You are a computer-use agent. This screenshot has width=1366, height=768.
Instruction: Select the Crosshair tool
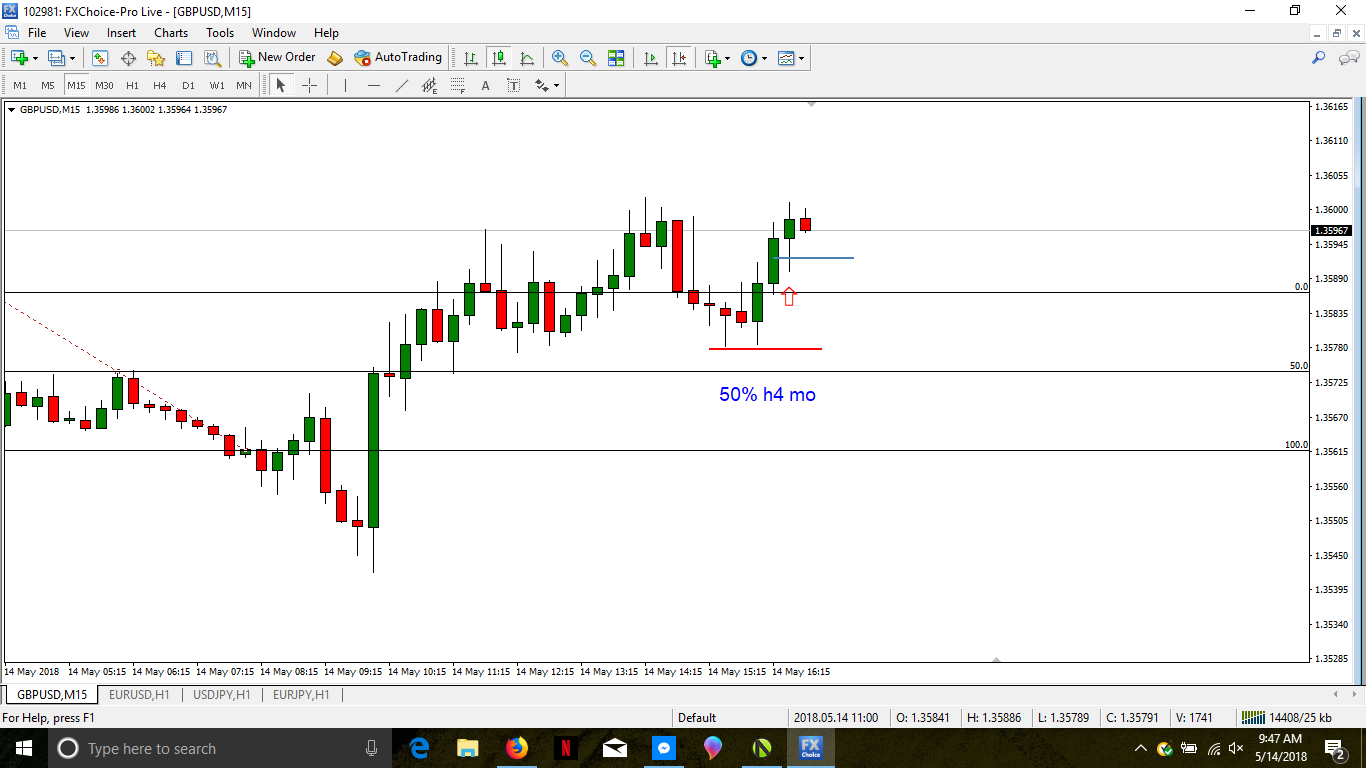[309, 86]
